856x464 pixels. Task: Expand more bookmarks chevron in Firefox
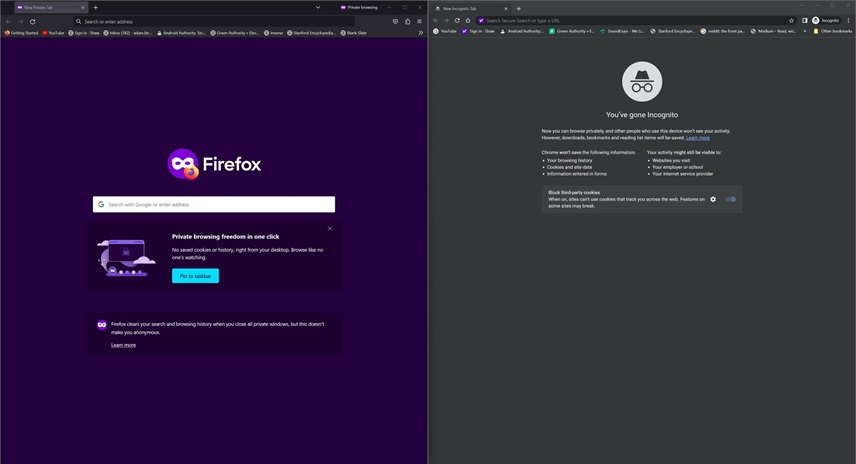[420, 33]
